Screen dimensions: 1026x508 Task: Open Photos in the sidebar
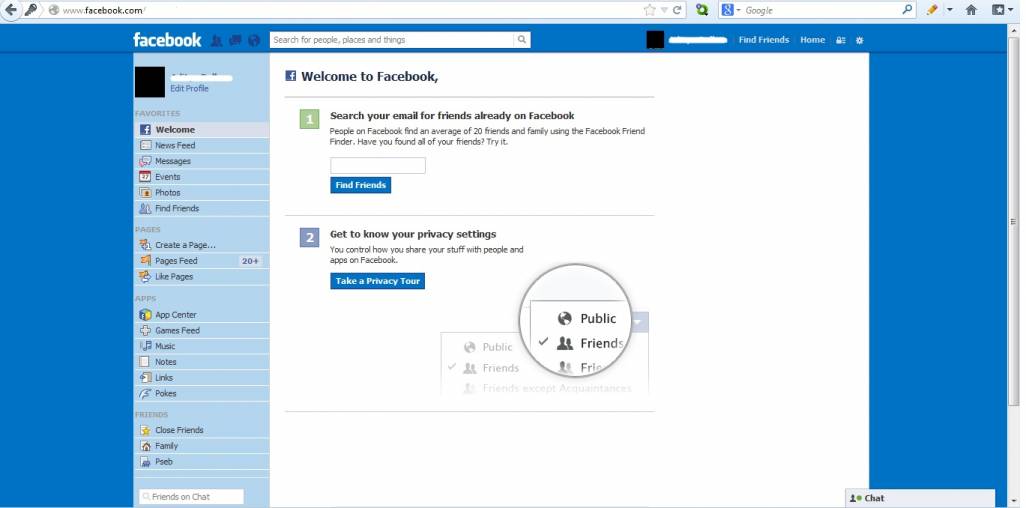point(202,192)
